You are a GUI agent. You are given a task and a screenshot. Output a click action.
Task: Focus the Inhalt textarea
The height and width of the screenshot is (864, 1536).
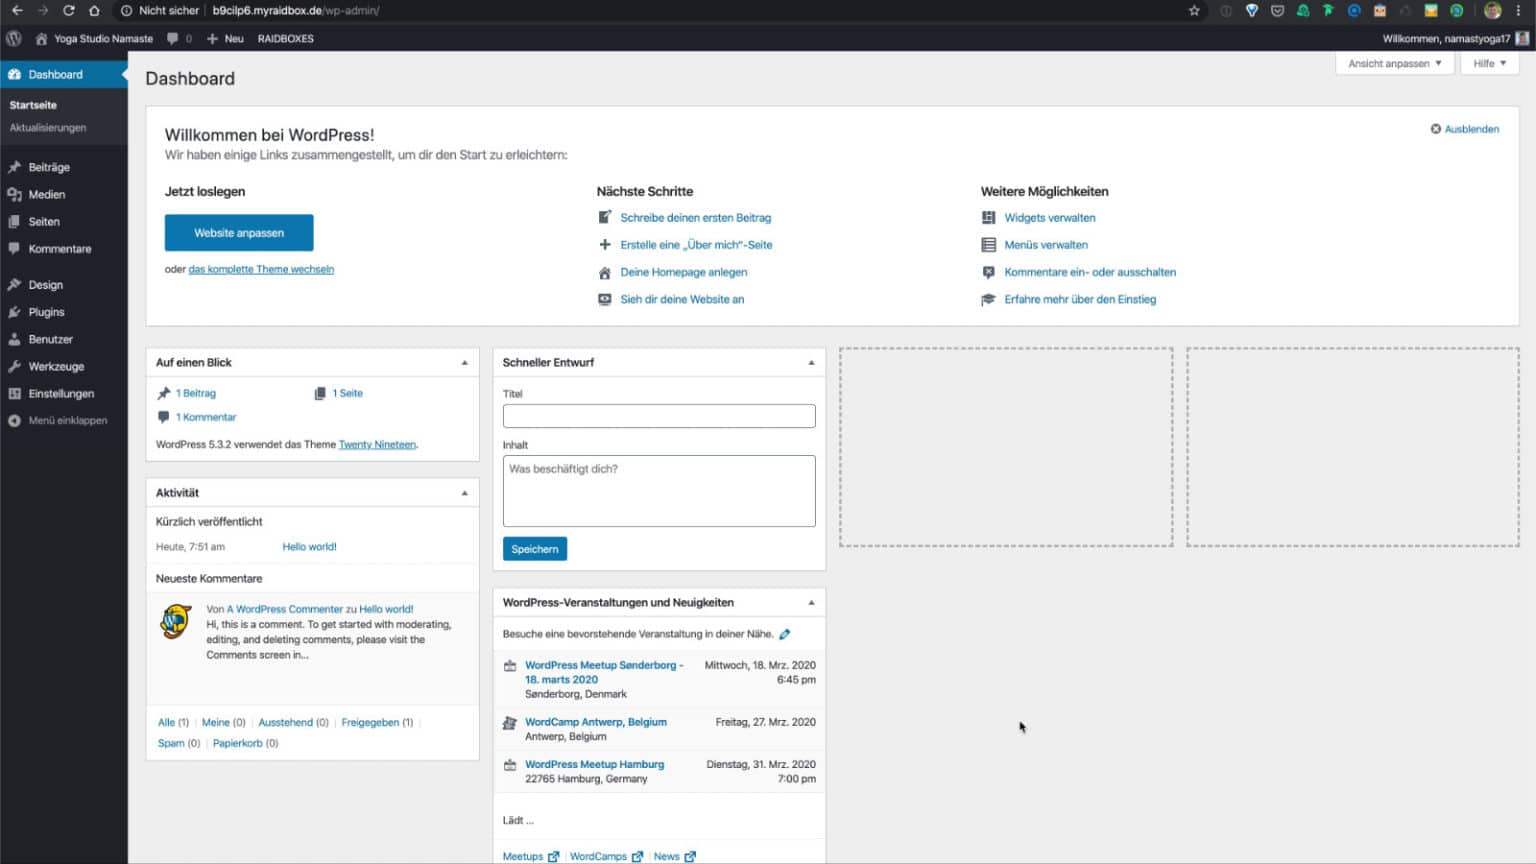coord(659,491)
